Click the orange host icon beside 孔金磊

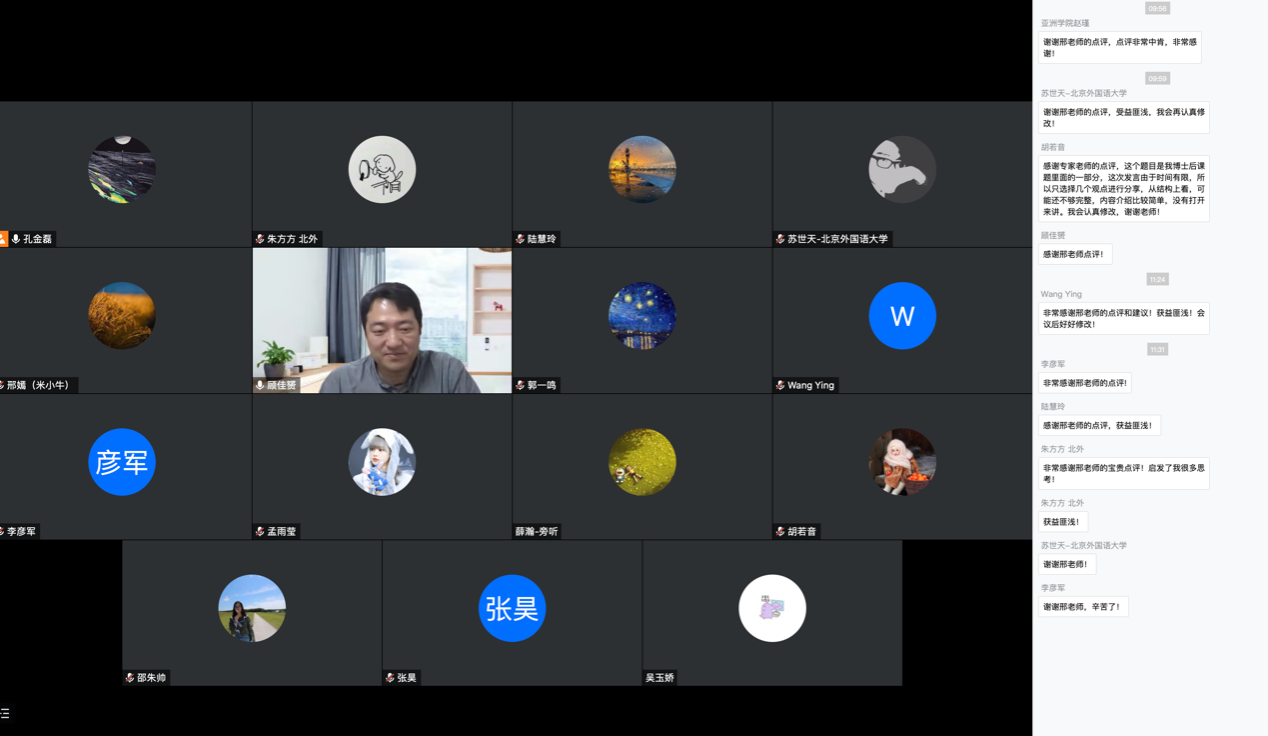[x=3, y=239]
